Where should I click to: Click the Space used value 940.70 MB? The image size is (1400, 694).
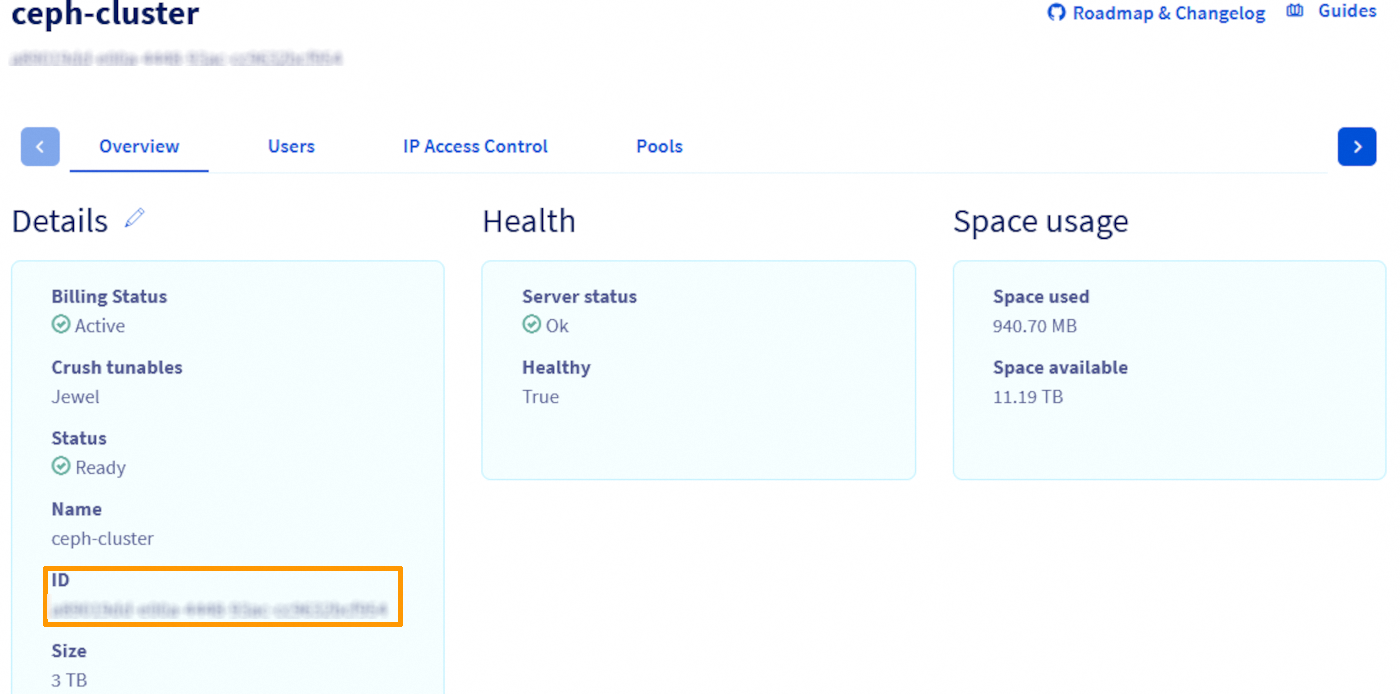click(1034, 326)
